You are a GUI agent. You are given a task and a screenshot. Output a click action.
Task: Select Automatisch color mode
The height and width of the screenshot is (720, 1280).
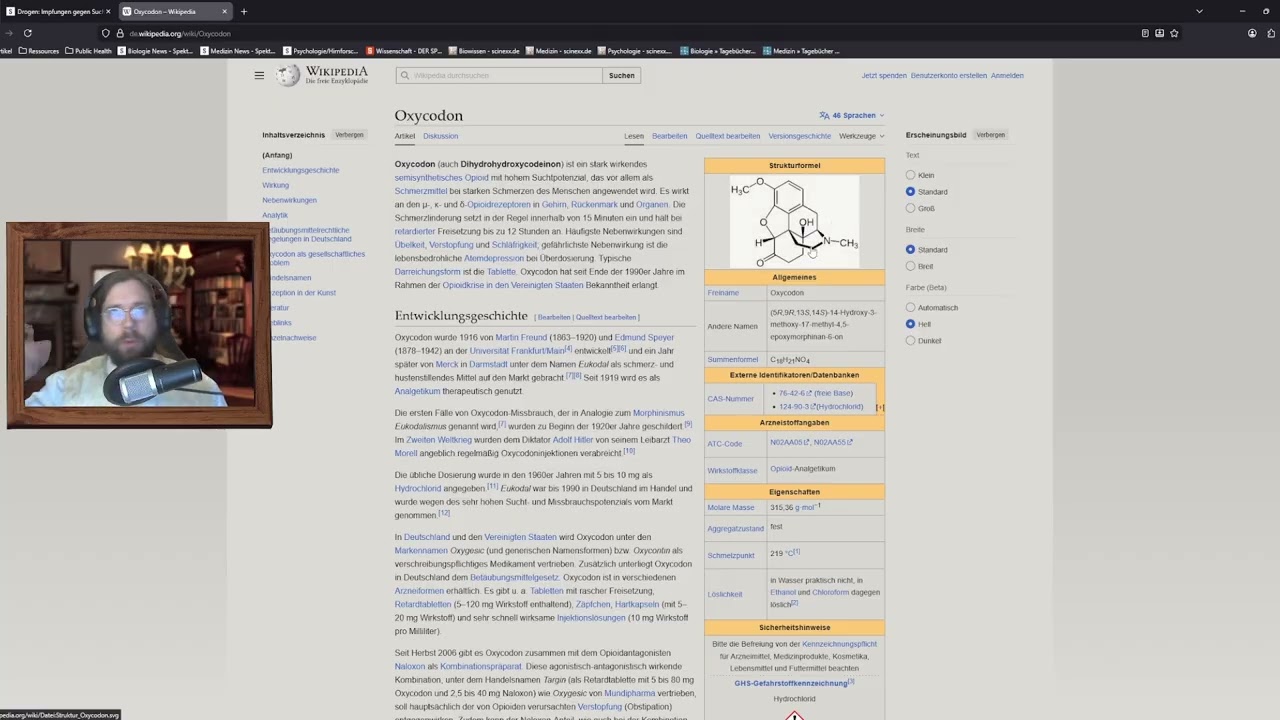910,307
